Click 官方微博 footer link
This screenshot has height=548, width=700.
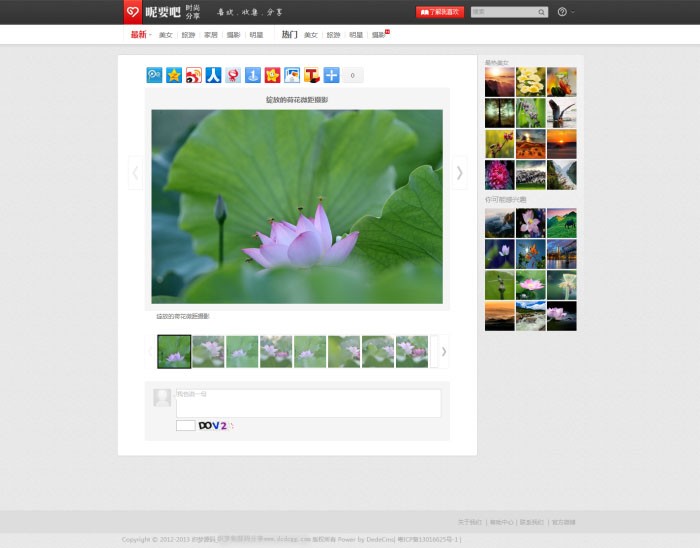coord(563,522)
